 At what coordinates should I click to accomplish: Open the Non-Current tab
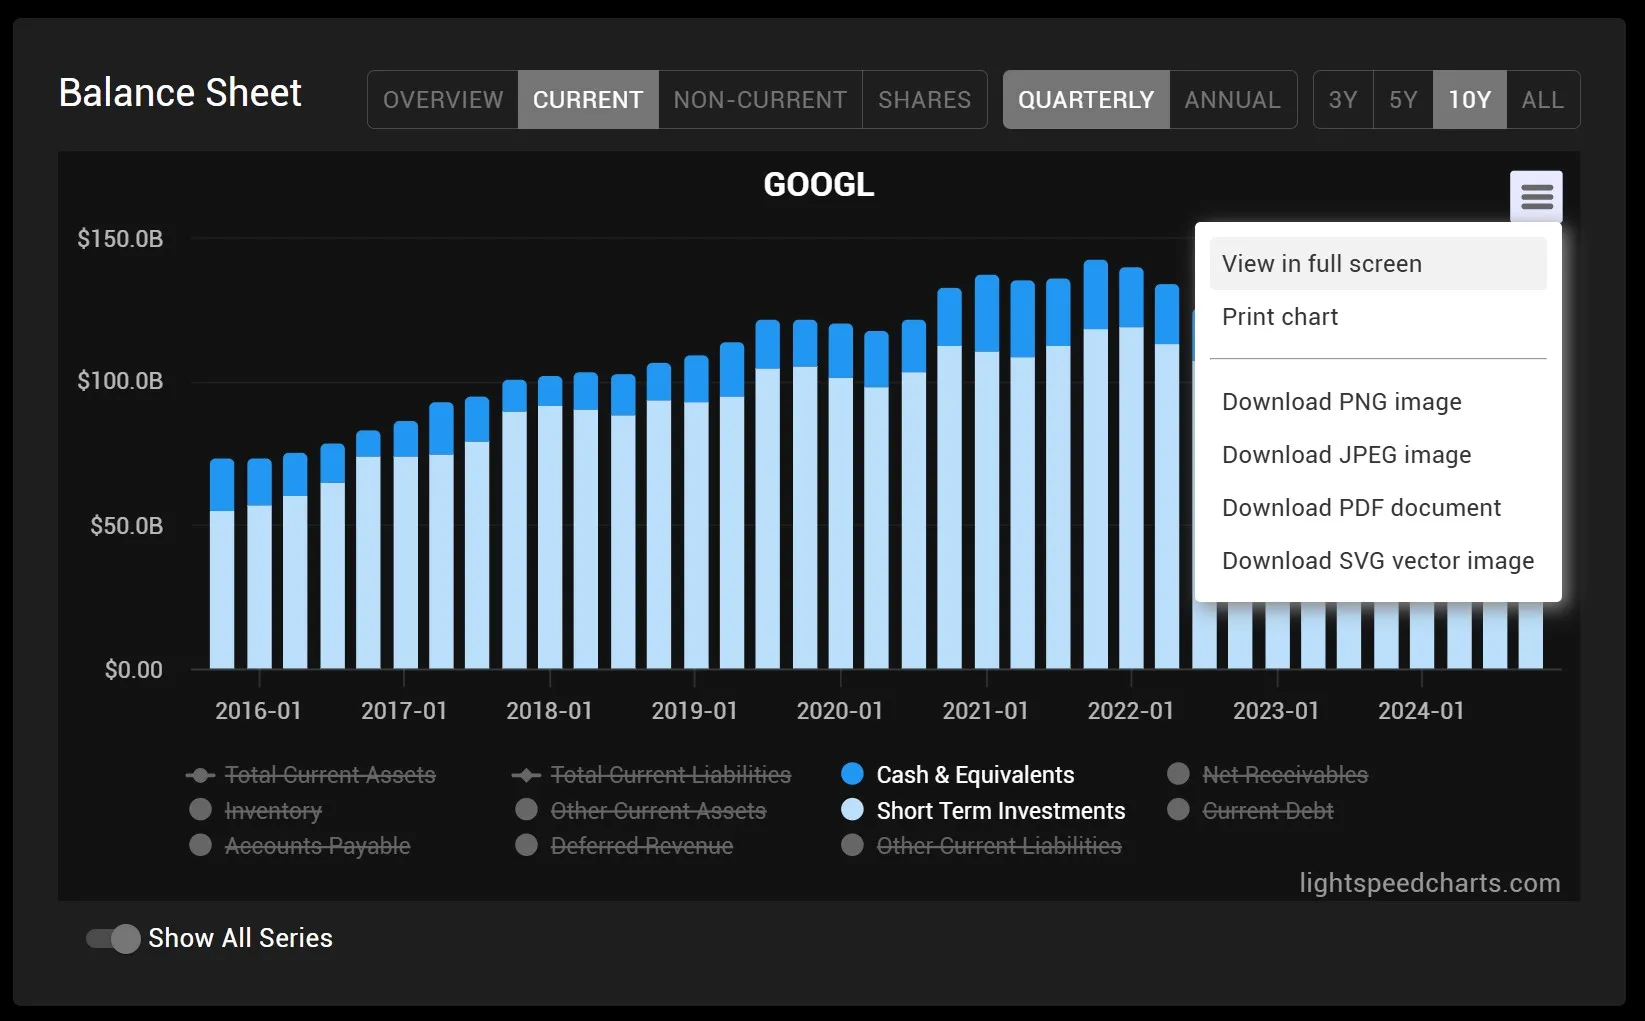point(760,100)
